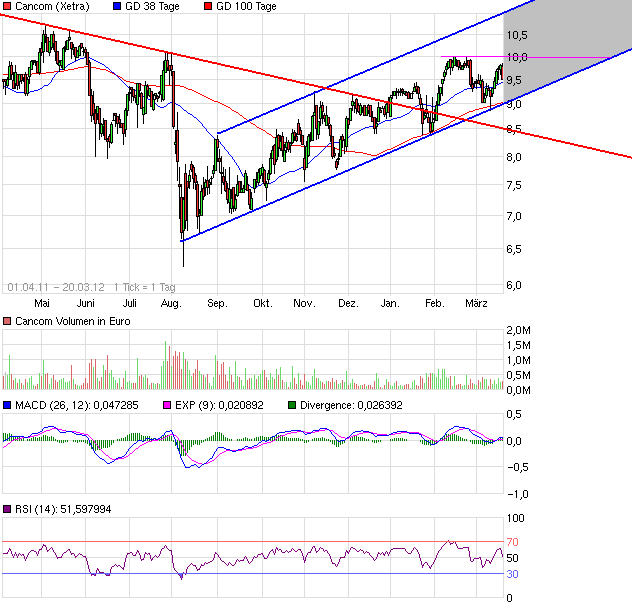The image size is (632, 606).
Task: Click the 6,5 price axis label
Action: coord(514,249)
